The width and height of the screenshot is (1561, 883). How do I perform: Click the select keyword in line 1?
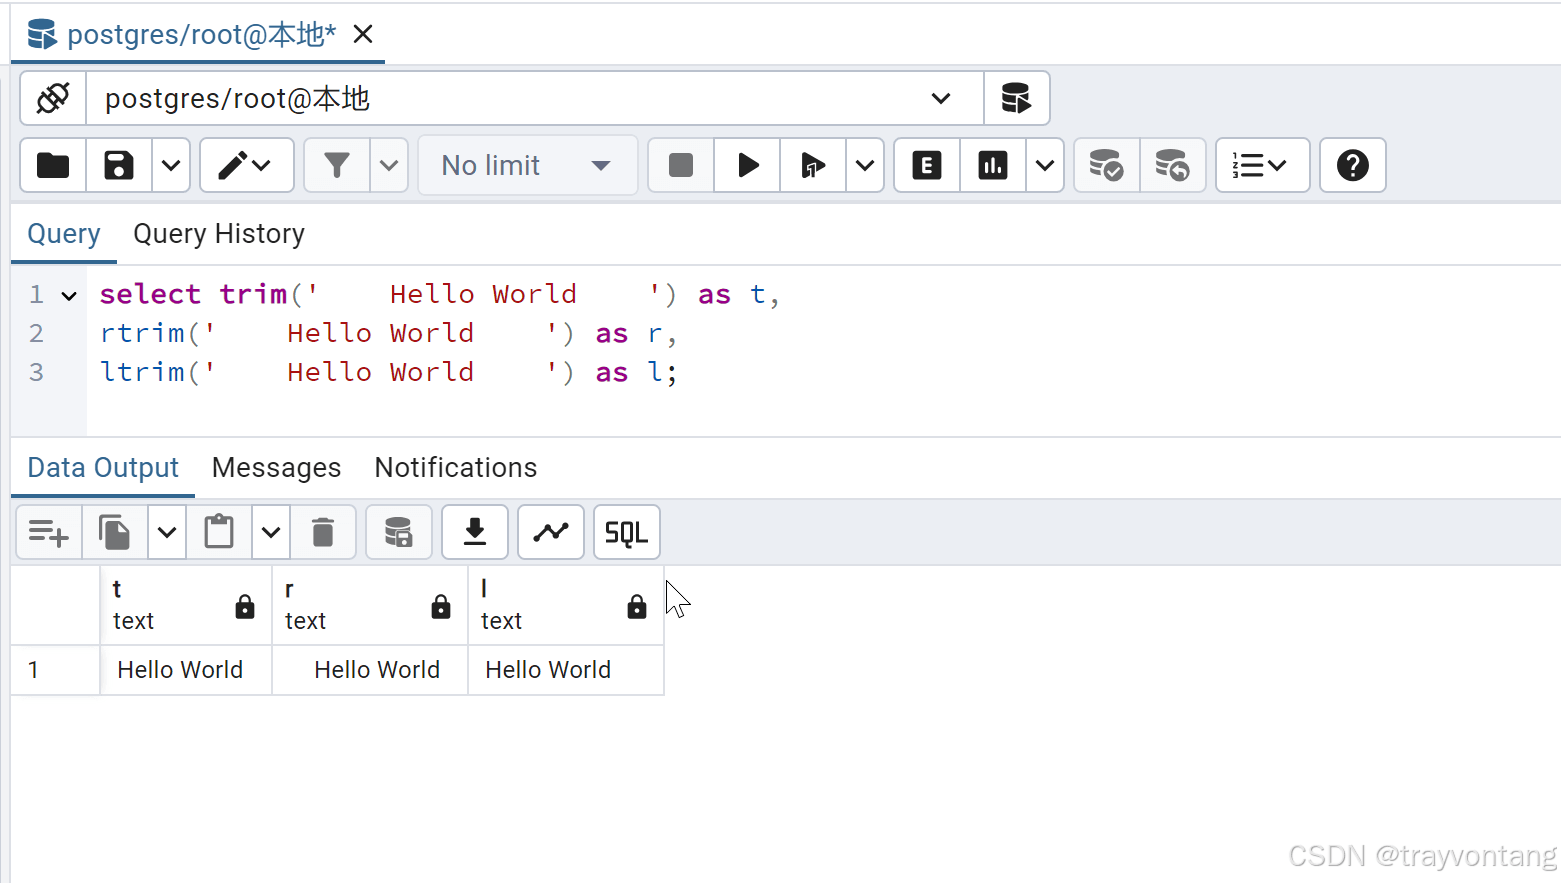(x=150, y=294)
